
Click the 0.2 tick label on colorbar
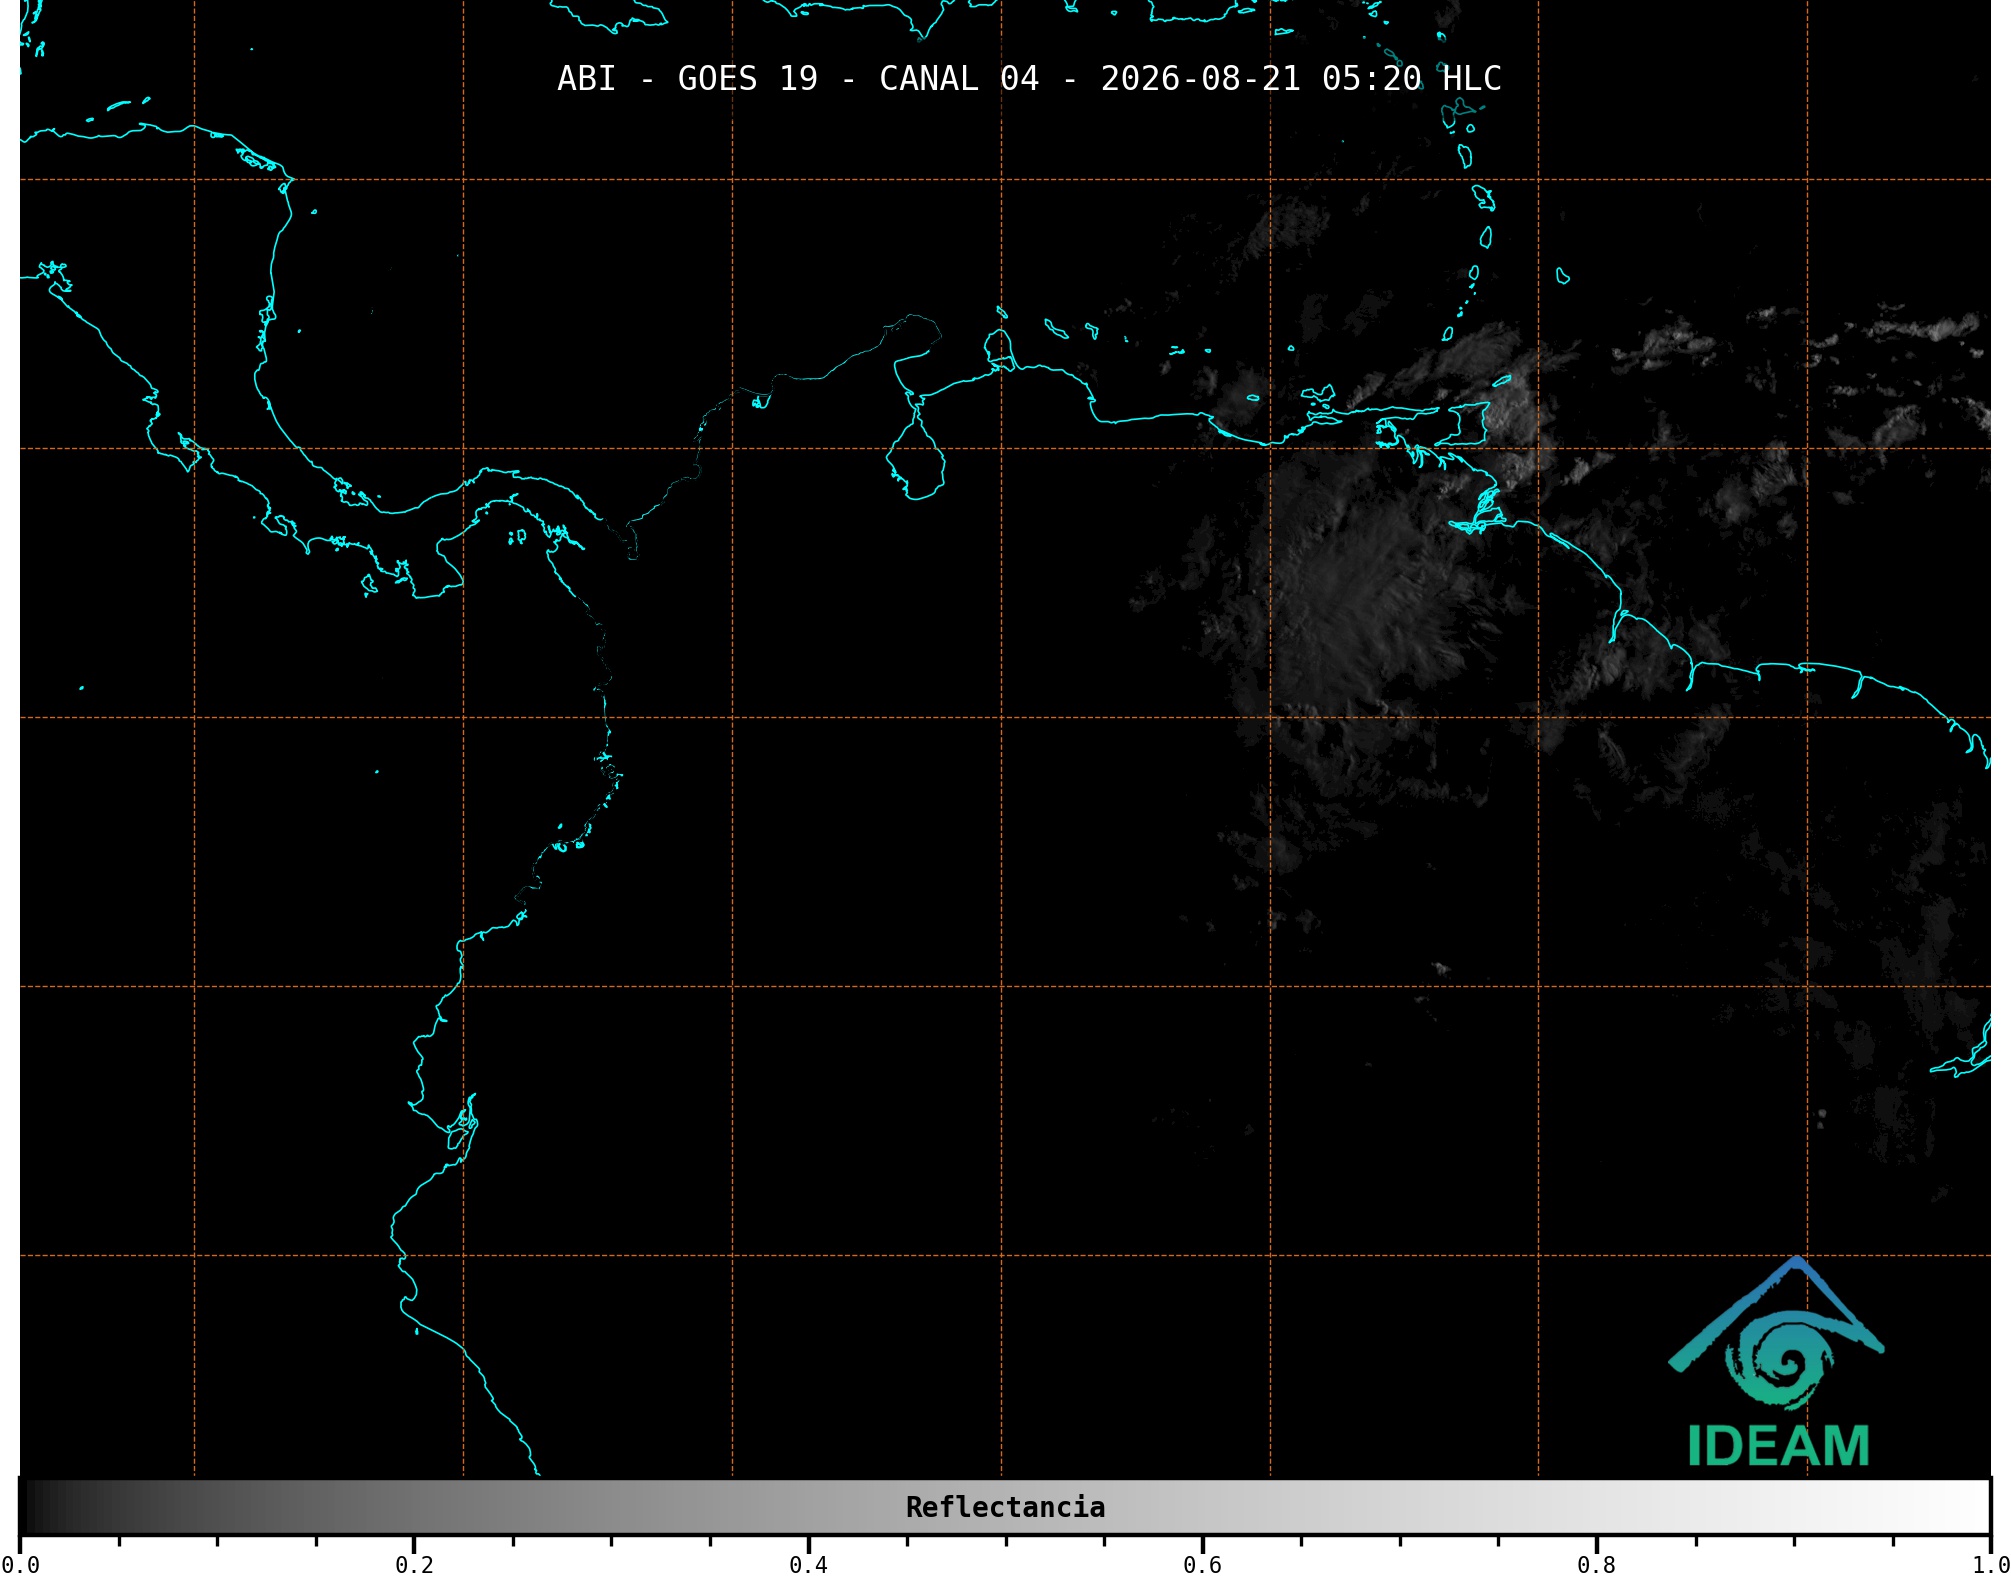pos(414,1564)
